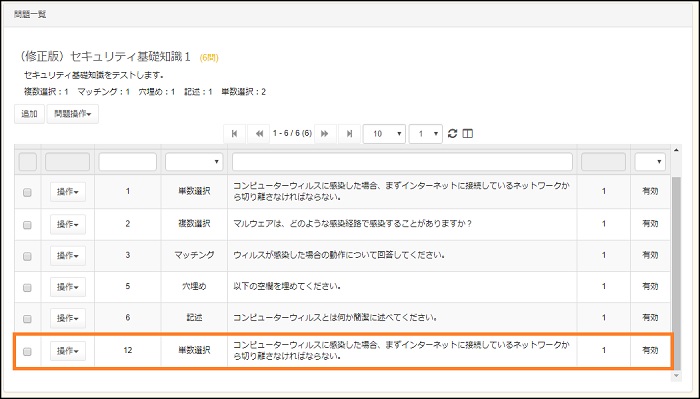Open 操作 menu for question 3
Image resolution: width=700 pixels, height=399 pixels.
coord(68,256)
